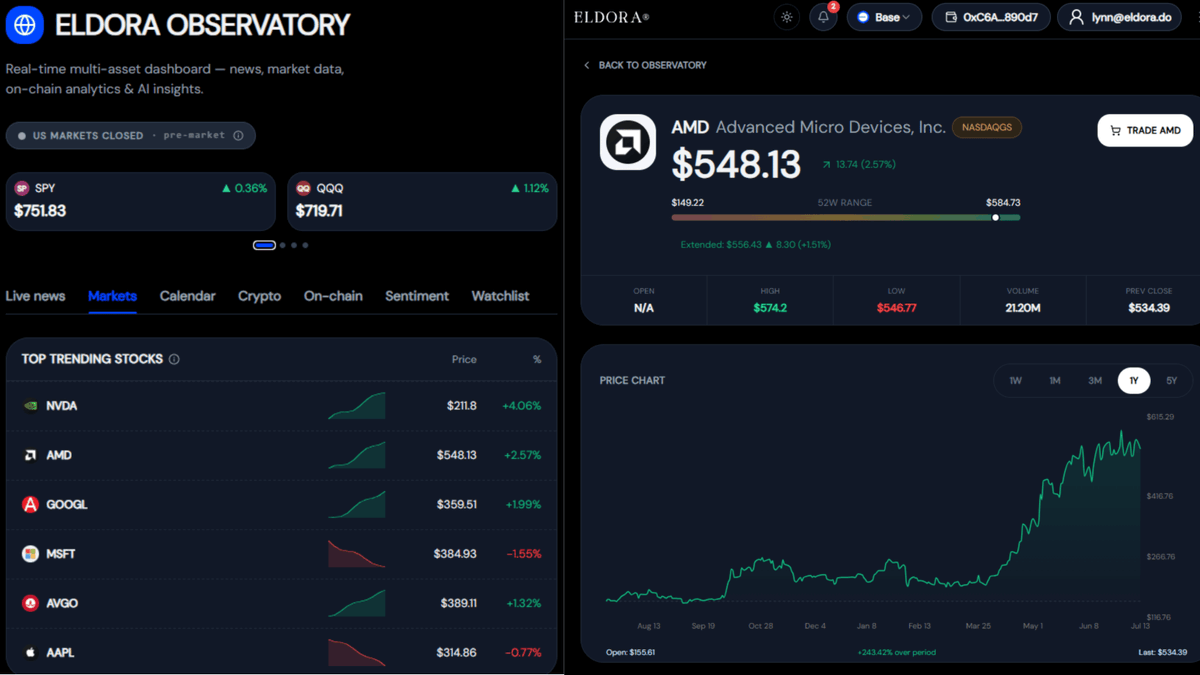Select the 1W chart range

1015,380
